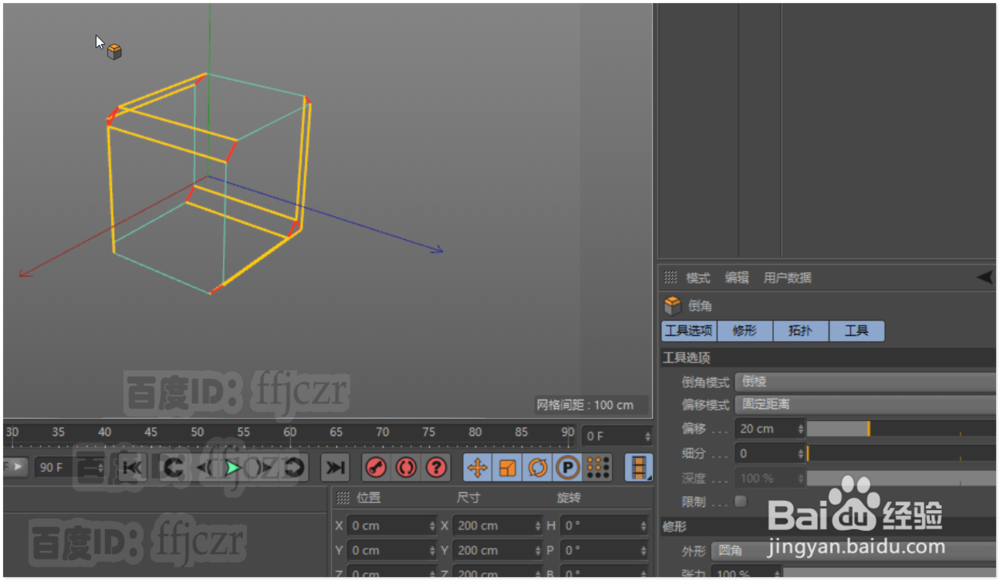
Task: Open the 外形 dropdown showing 圆角
Action: (853, 550)
